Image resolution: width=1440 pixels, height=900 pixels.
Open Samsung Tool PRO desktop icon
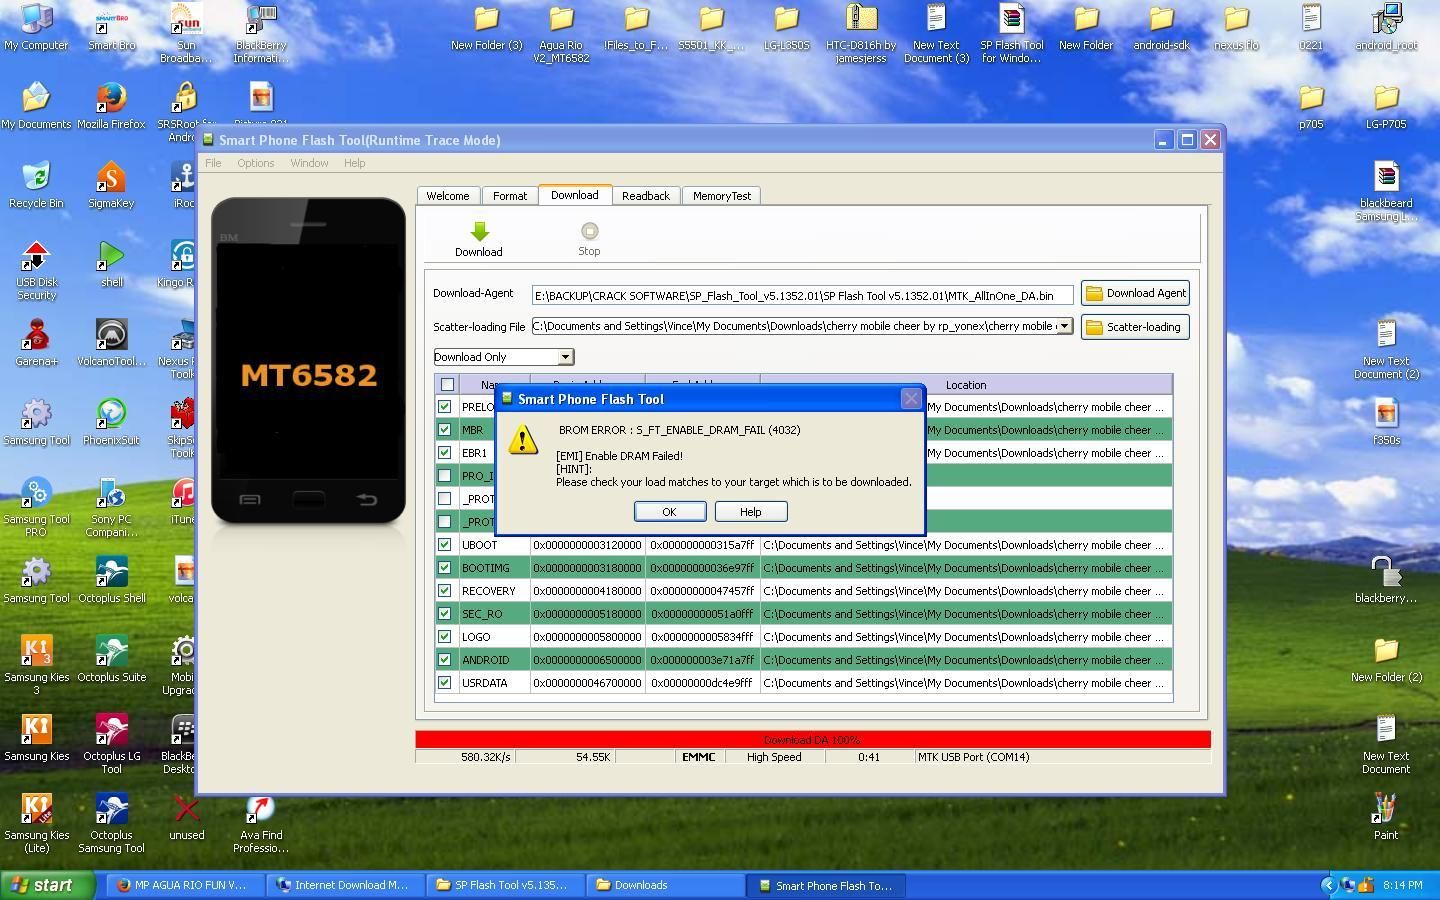click(36, 507)
